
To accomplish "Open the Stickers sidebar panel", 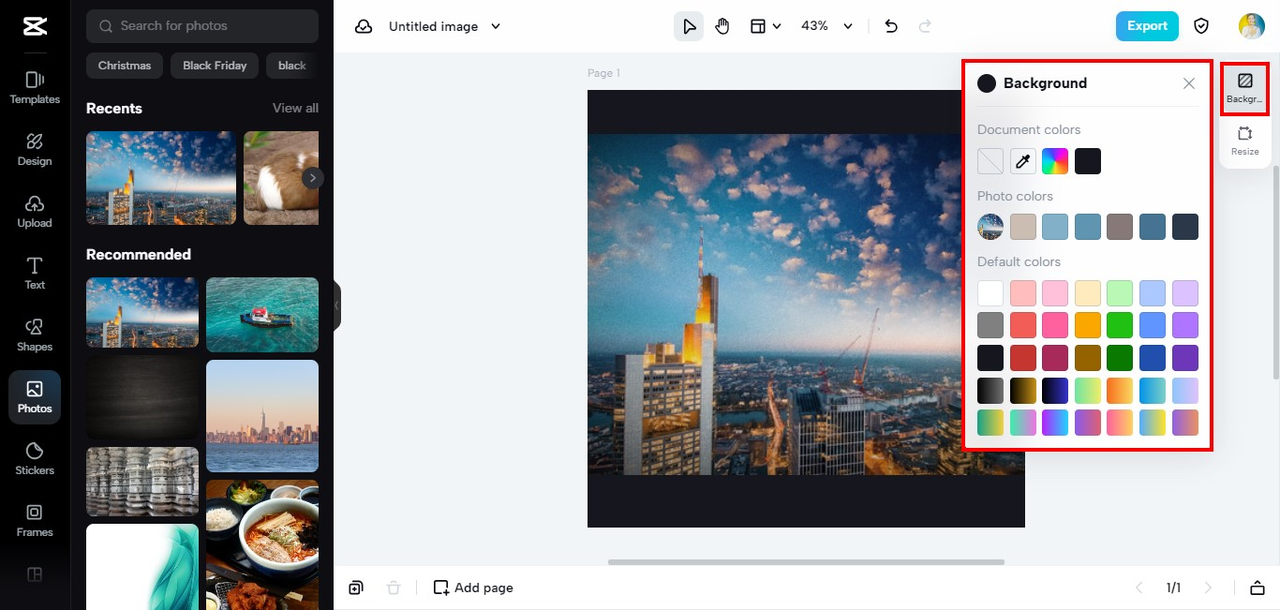I will click(x=34, y=459).
